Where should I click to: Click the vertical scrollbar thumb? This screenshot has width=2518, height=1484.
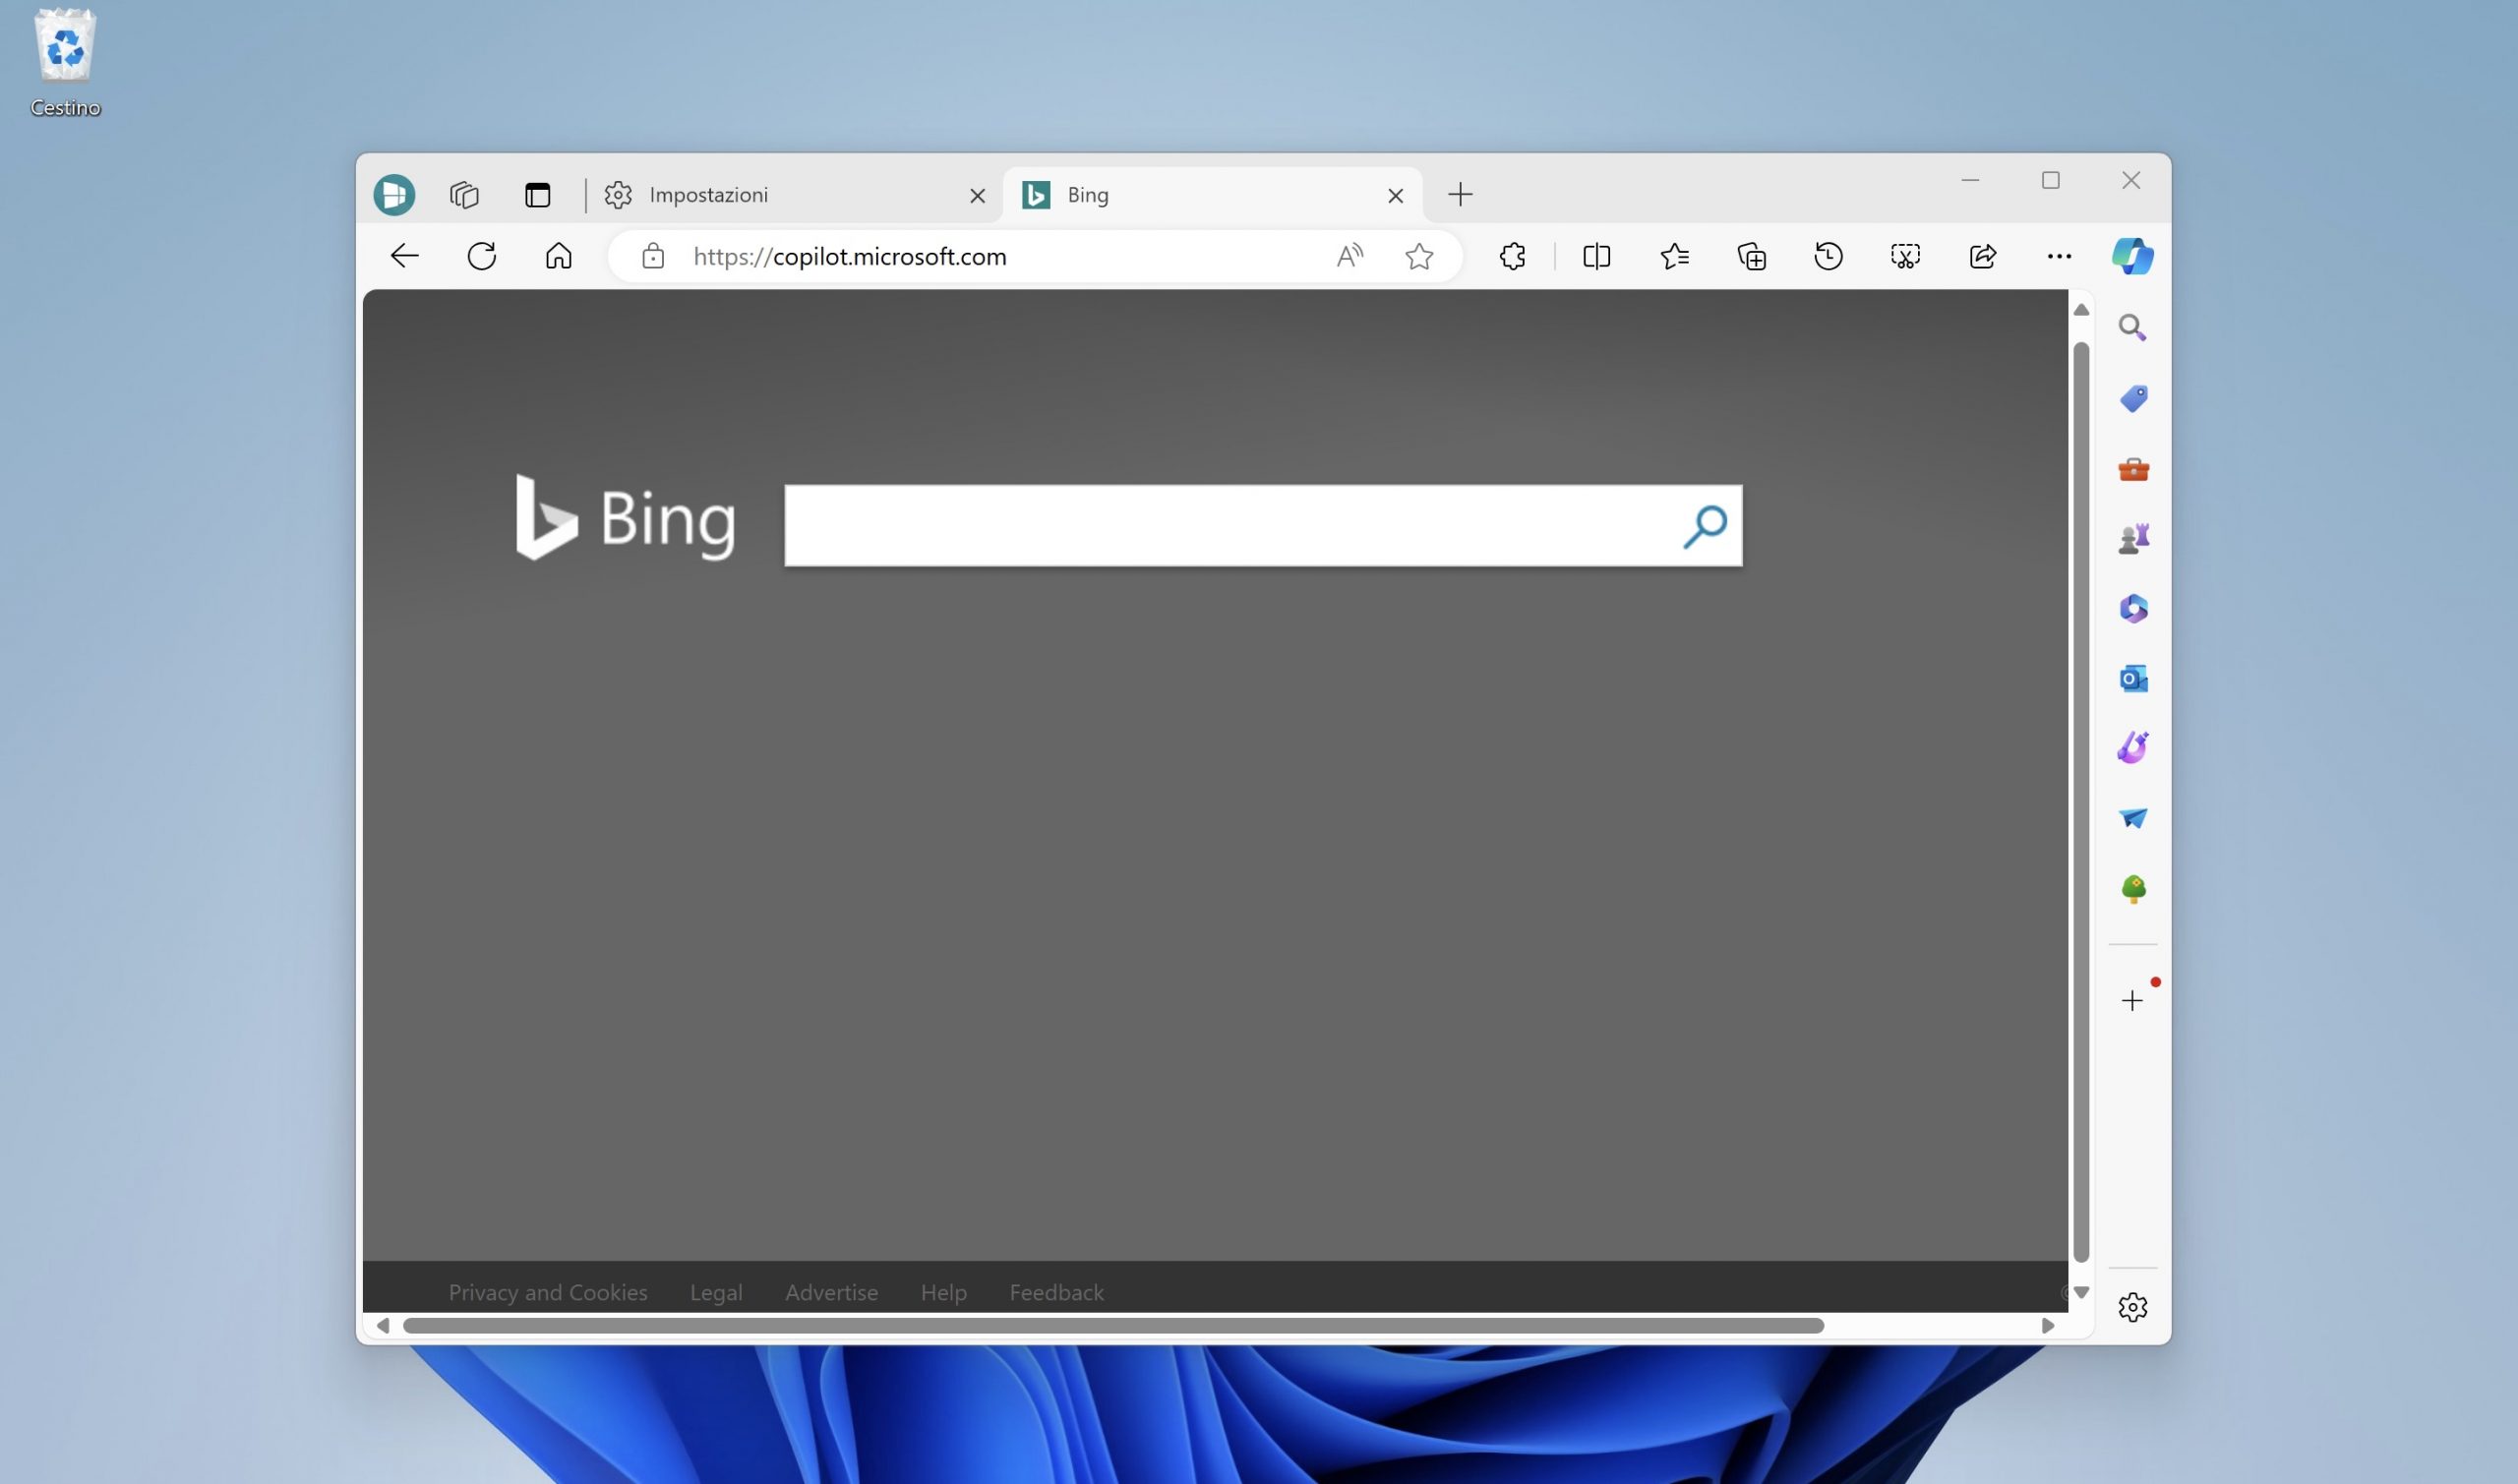[2081, 802]
